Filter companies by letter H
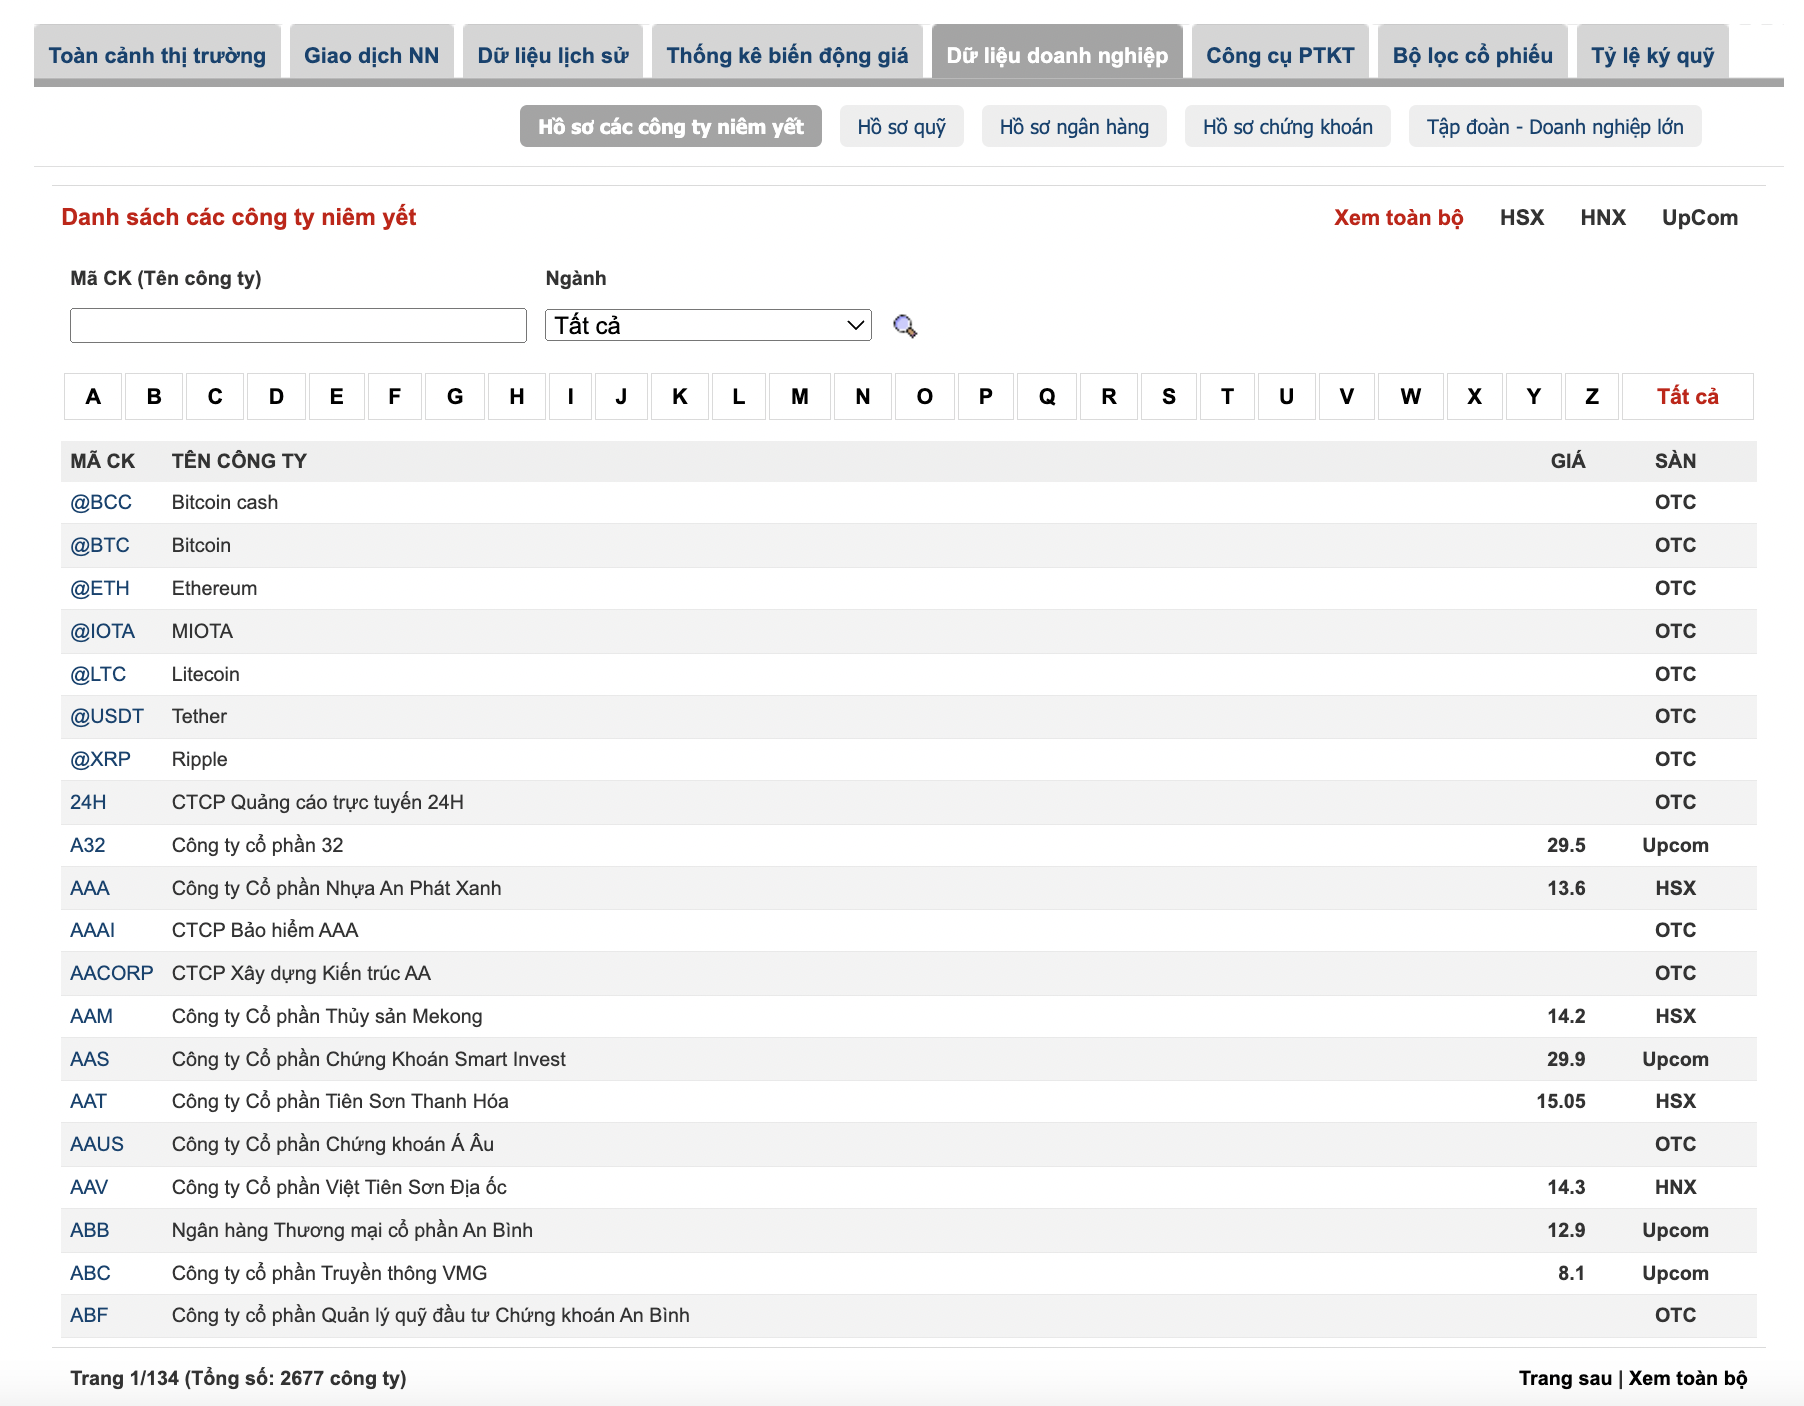Viewport: 1804px width, 1406px height. click(x=517, y=396)
